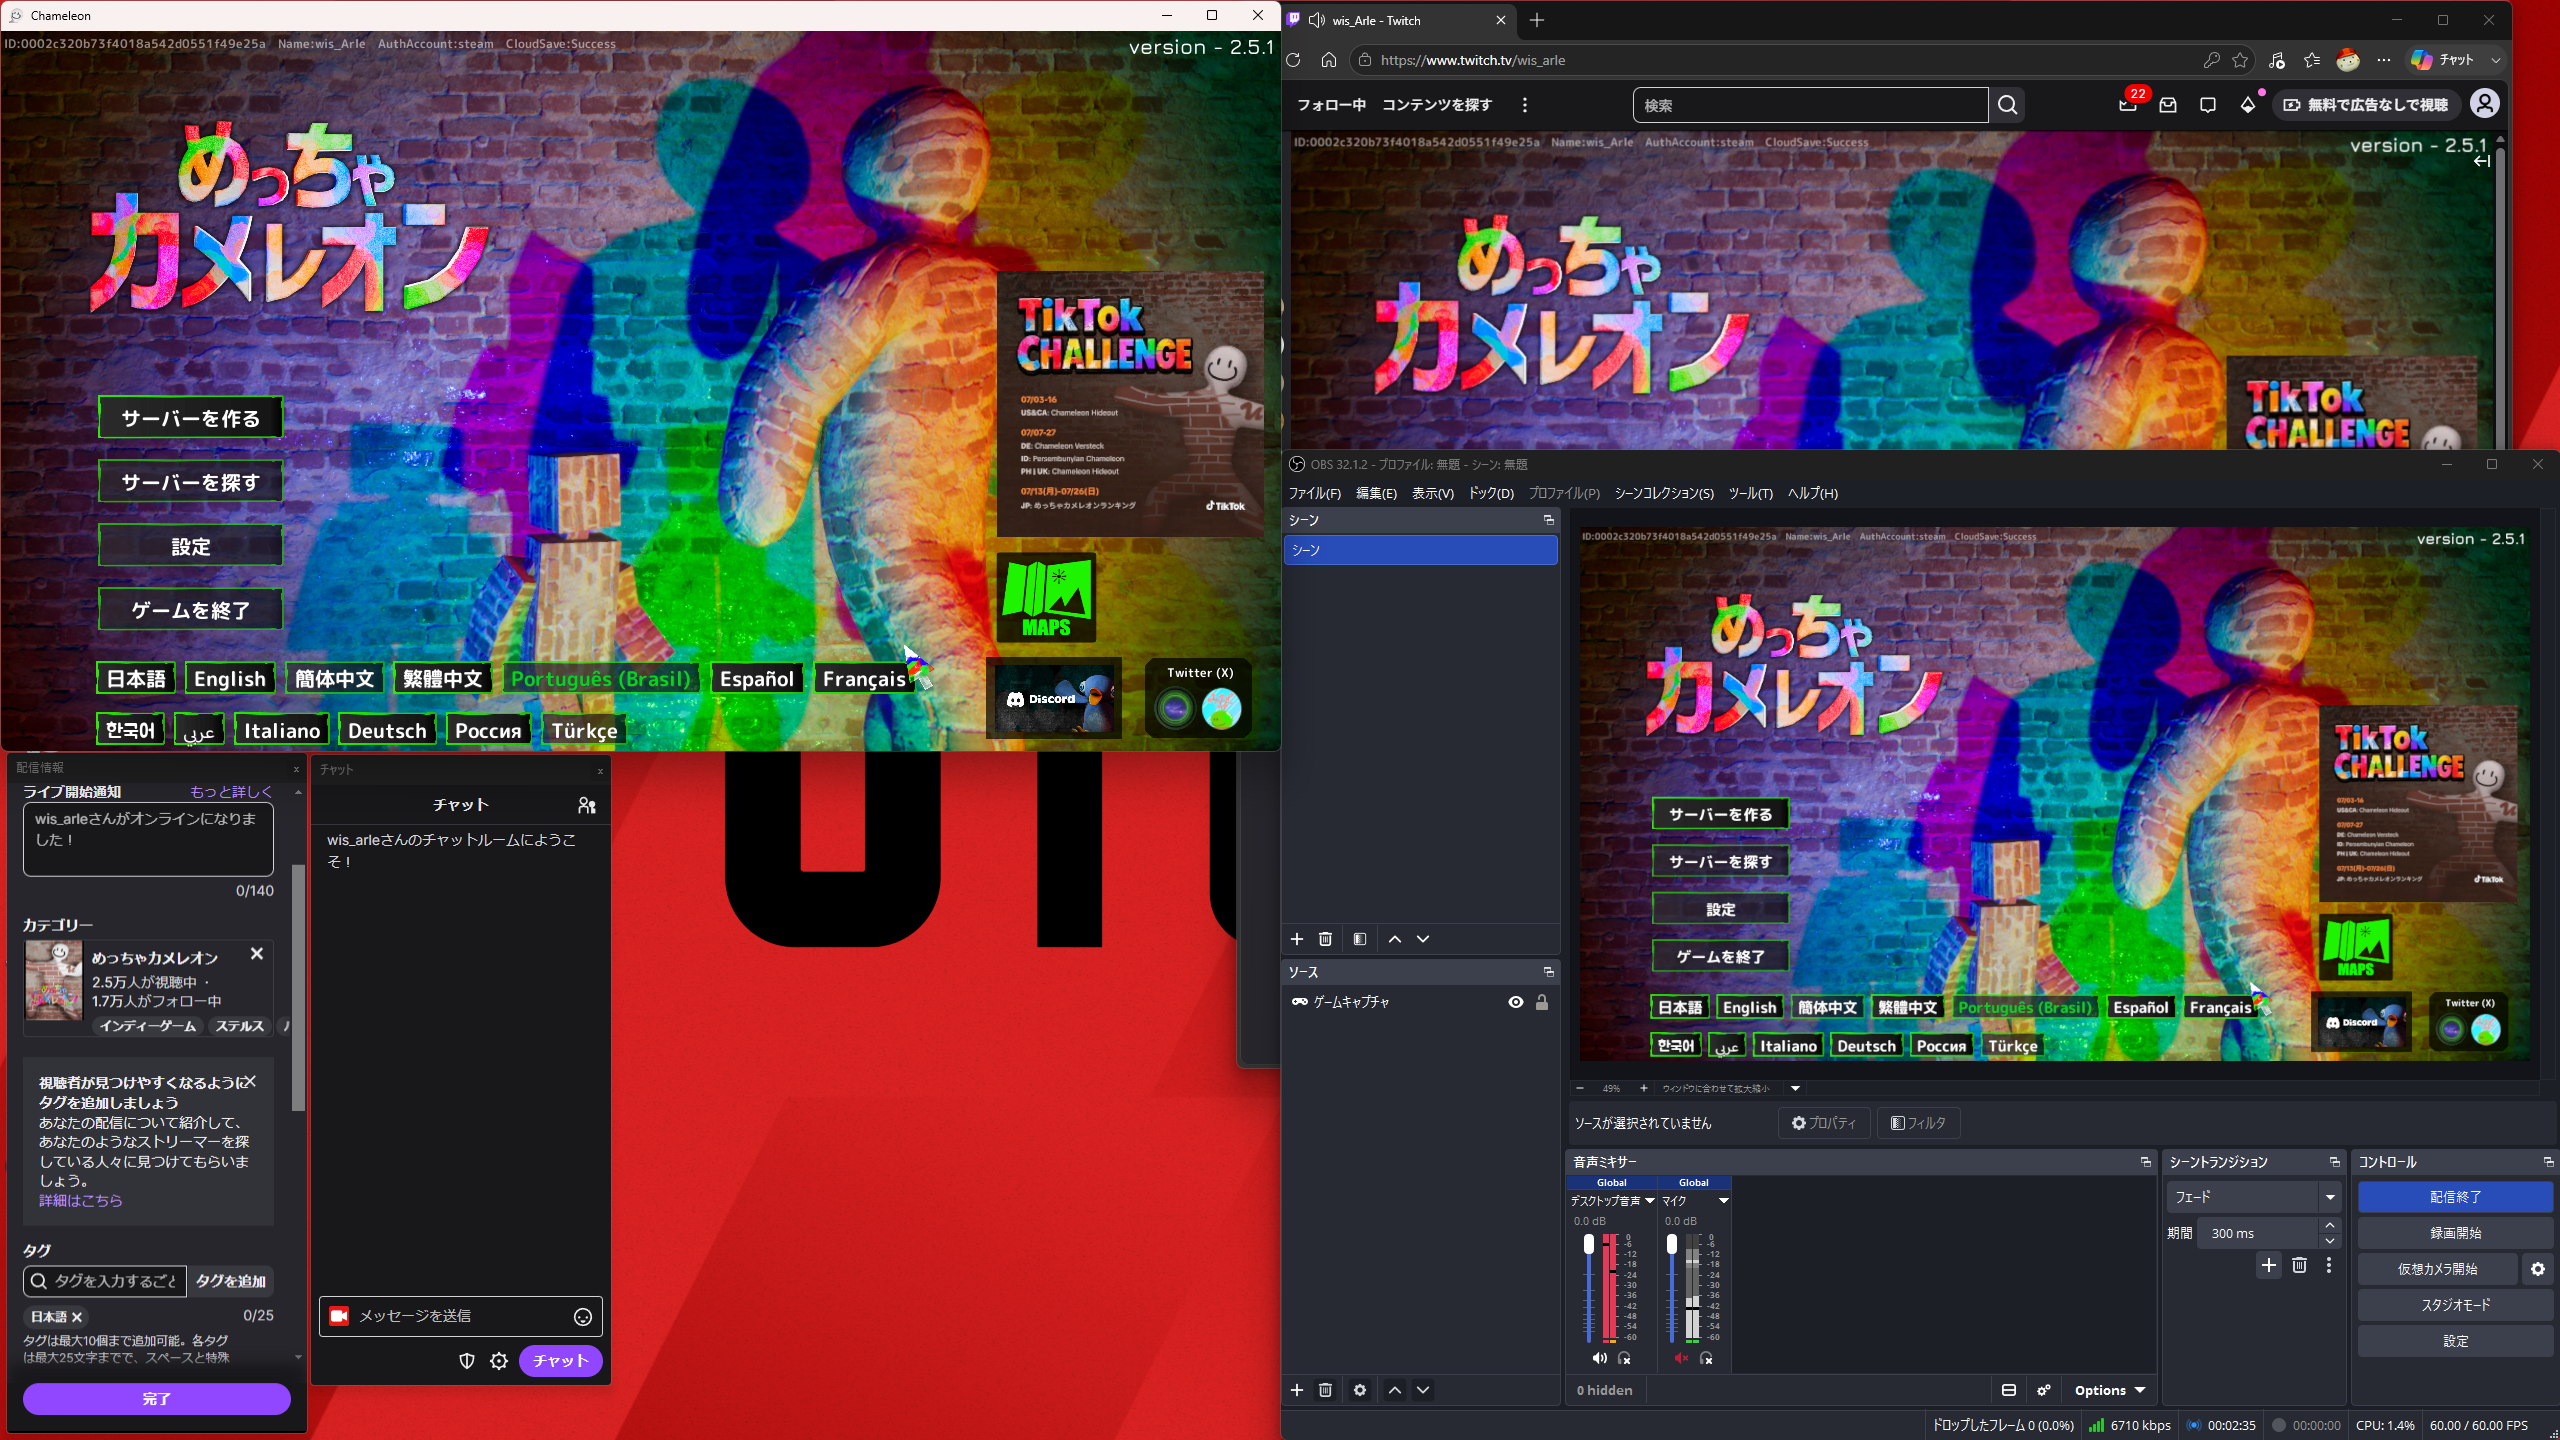Image resolution: width=2560 pixels, height=1440 pixels.
Task: Remove selected source with sources trash icon
Action: pyautogui.click(x=1325, y=1390)
